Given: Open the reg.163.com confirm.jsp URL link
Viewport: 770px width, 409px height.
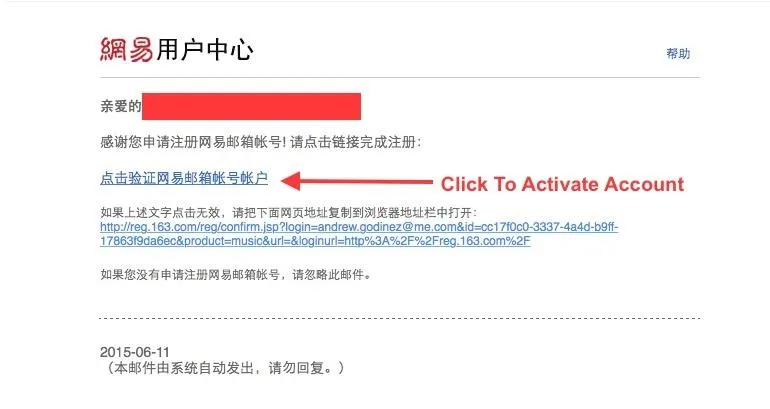Looking at the screenshot, I should click(359, 227).
